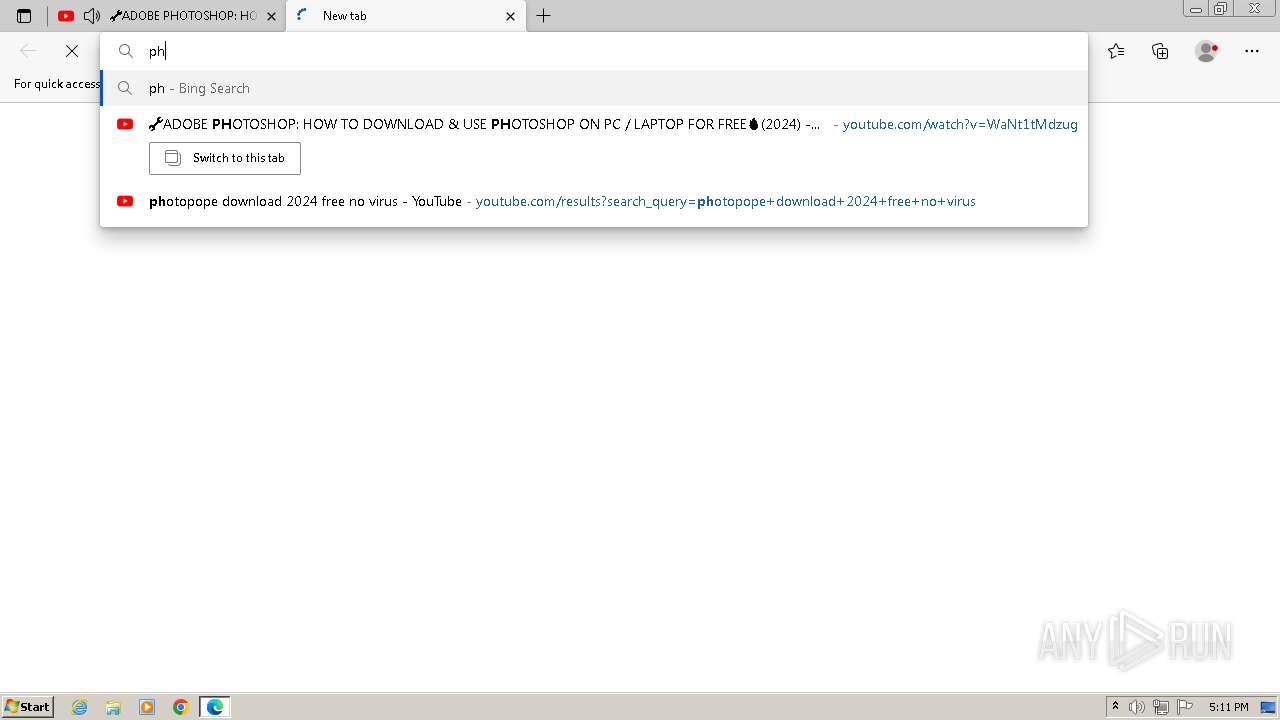This screenshot has height=720, width=1280.
Task: Mute the Adobe Photoshop YouTube tab audio
Action: [x=92, y=16]
